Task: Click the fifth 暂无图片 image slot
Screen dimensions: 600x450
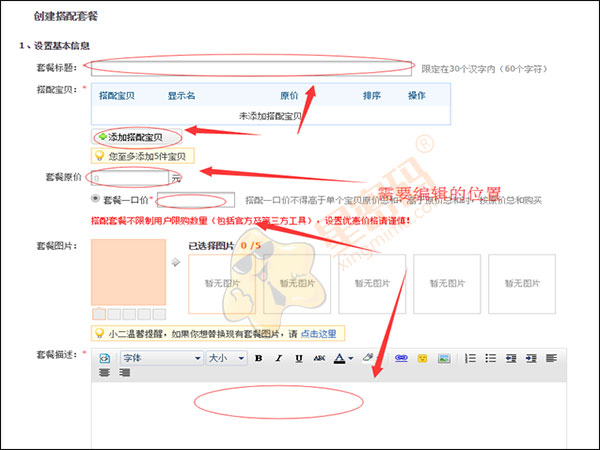Action: (x=522, y=284)
